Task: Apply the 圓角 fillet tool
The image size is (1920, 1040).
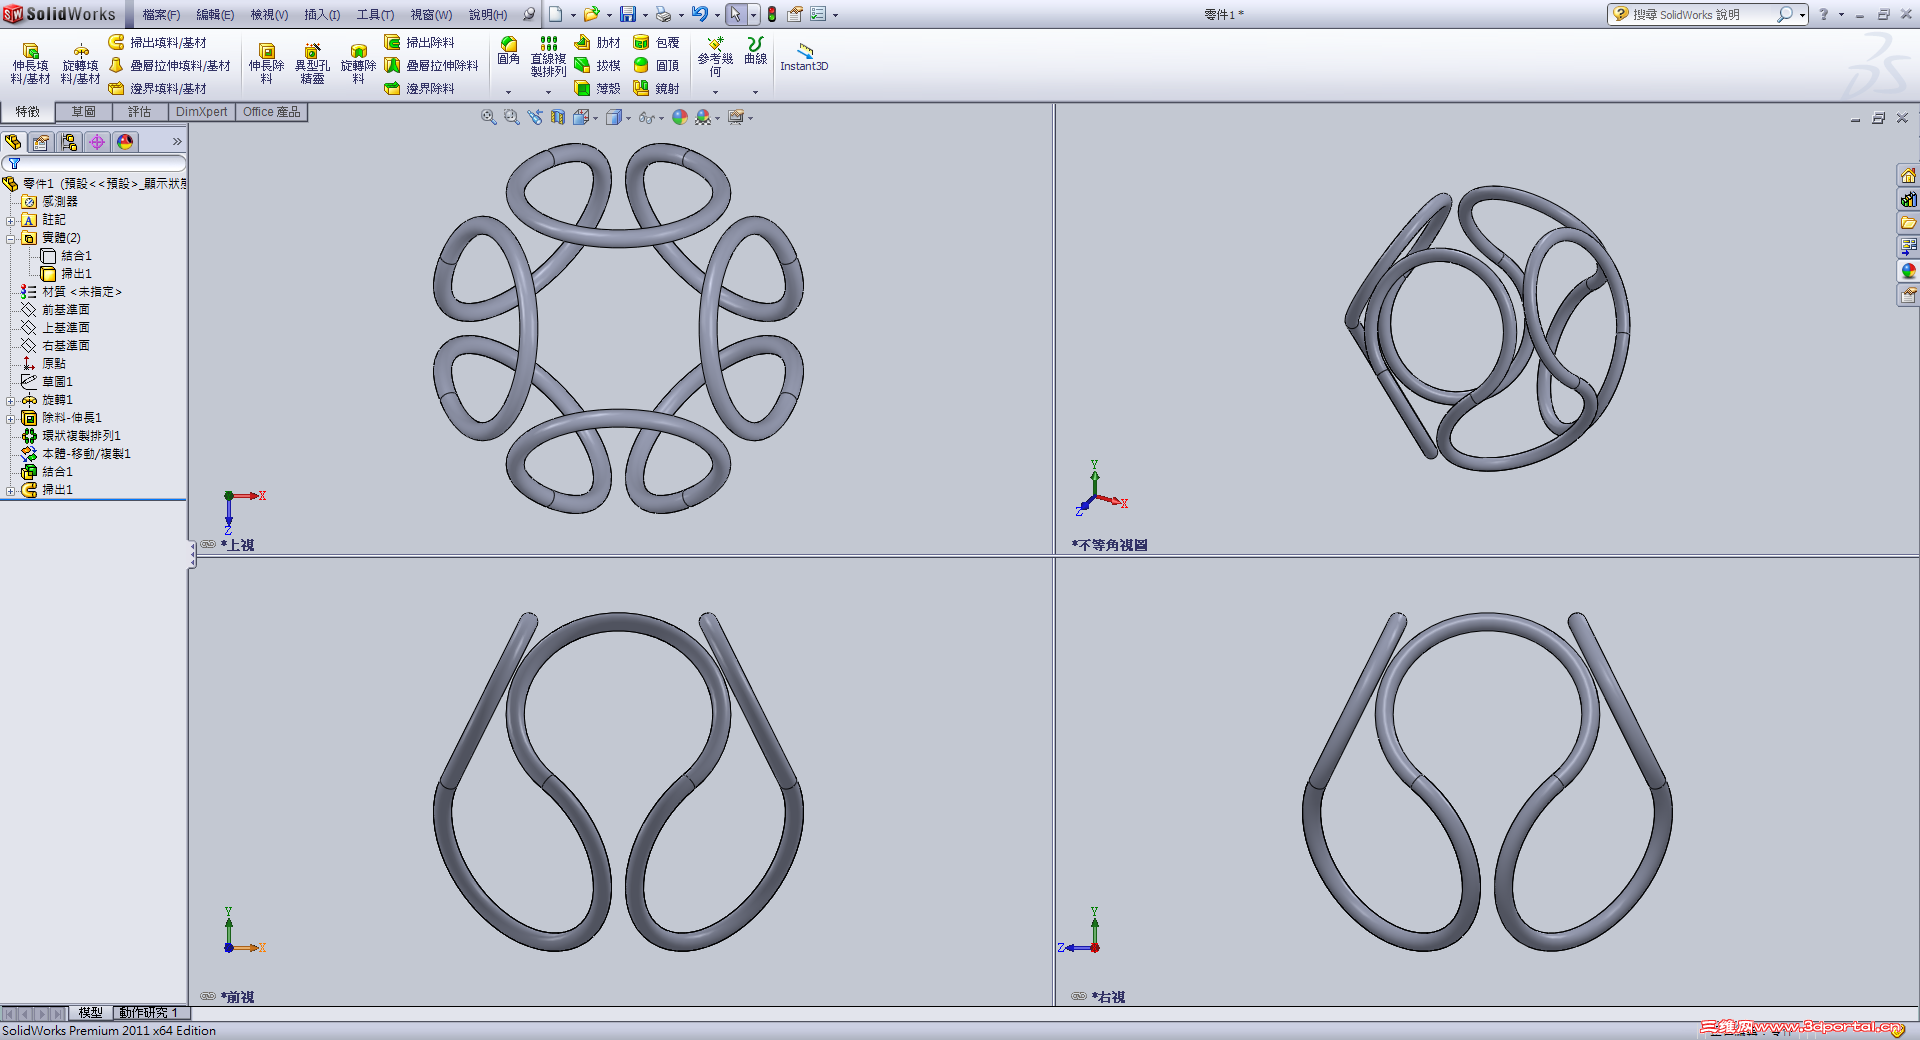Action: click(x=508, y=51)
